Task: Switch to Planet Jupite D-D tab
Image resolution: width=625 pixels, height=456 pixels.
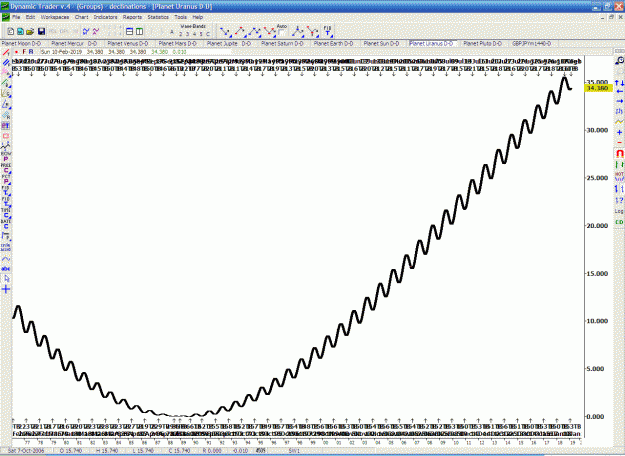Action: pyautogui.click(x=229, y=43)
